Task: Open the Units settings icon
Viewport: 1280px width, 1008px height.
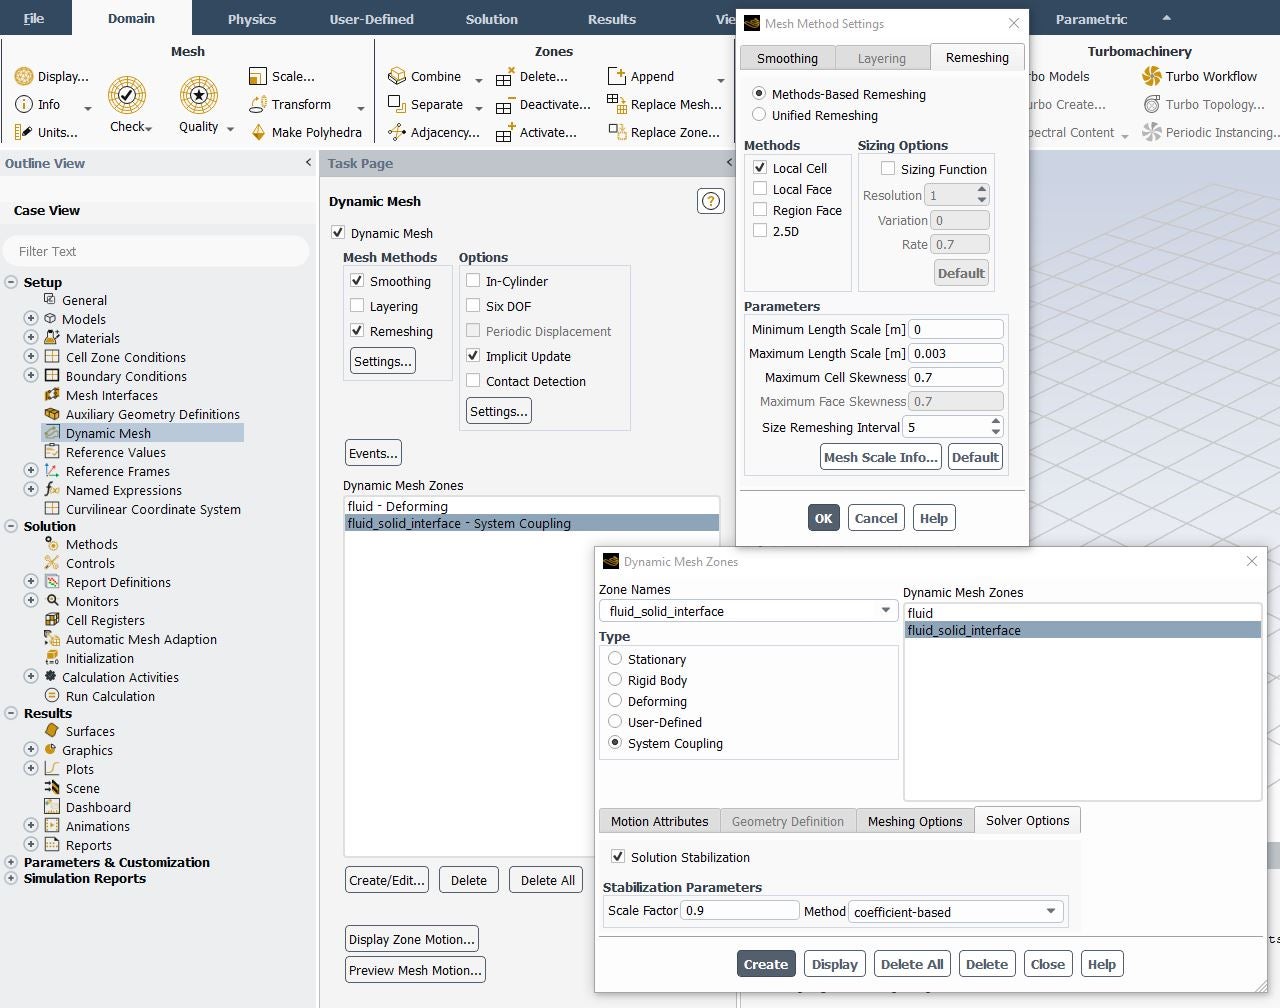Action: click(x=24, y=132)
